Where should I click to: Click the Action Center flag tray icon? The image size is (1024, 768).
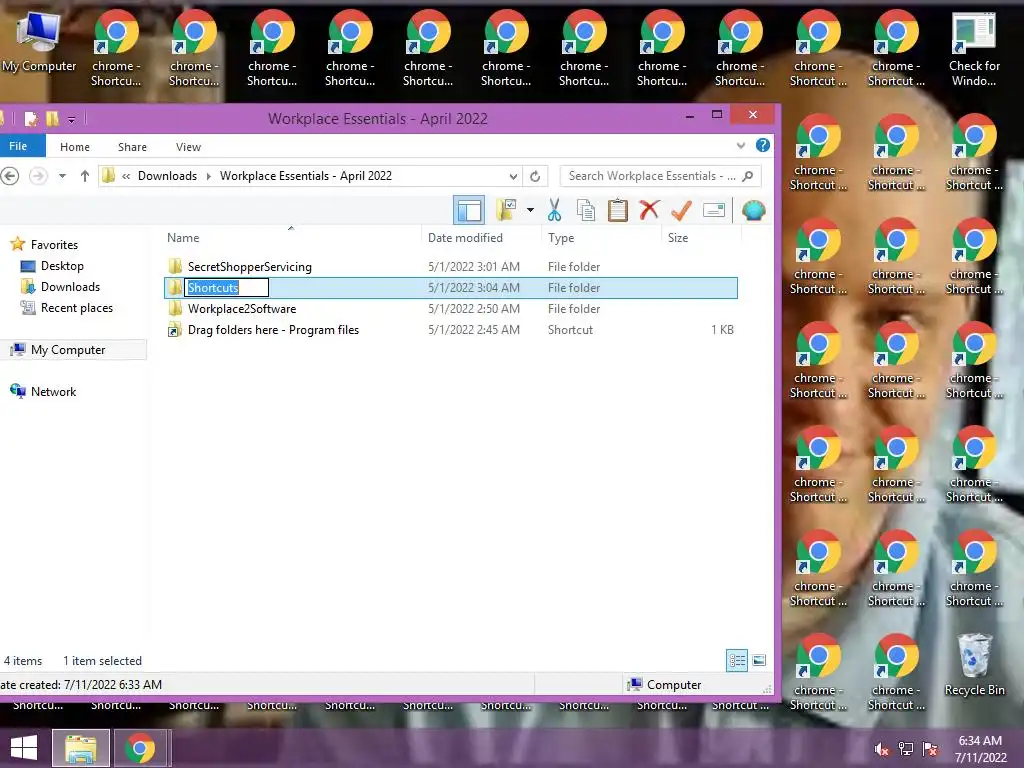pos(930,749)
